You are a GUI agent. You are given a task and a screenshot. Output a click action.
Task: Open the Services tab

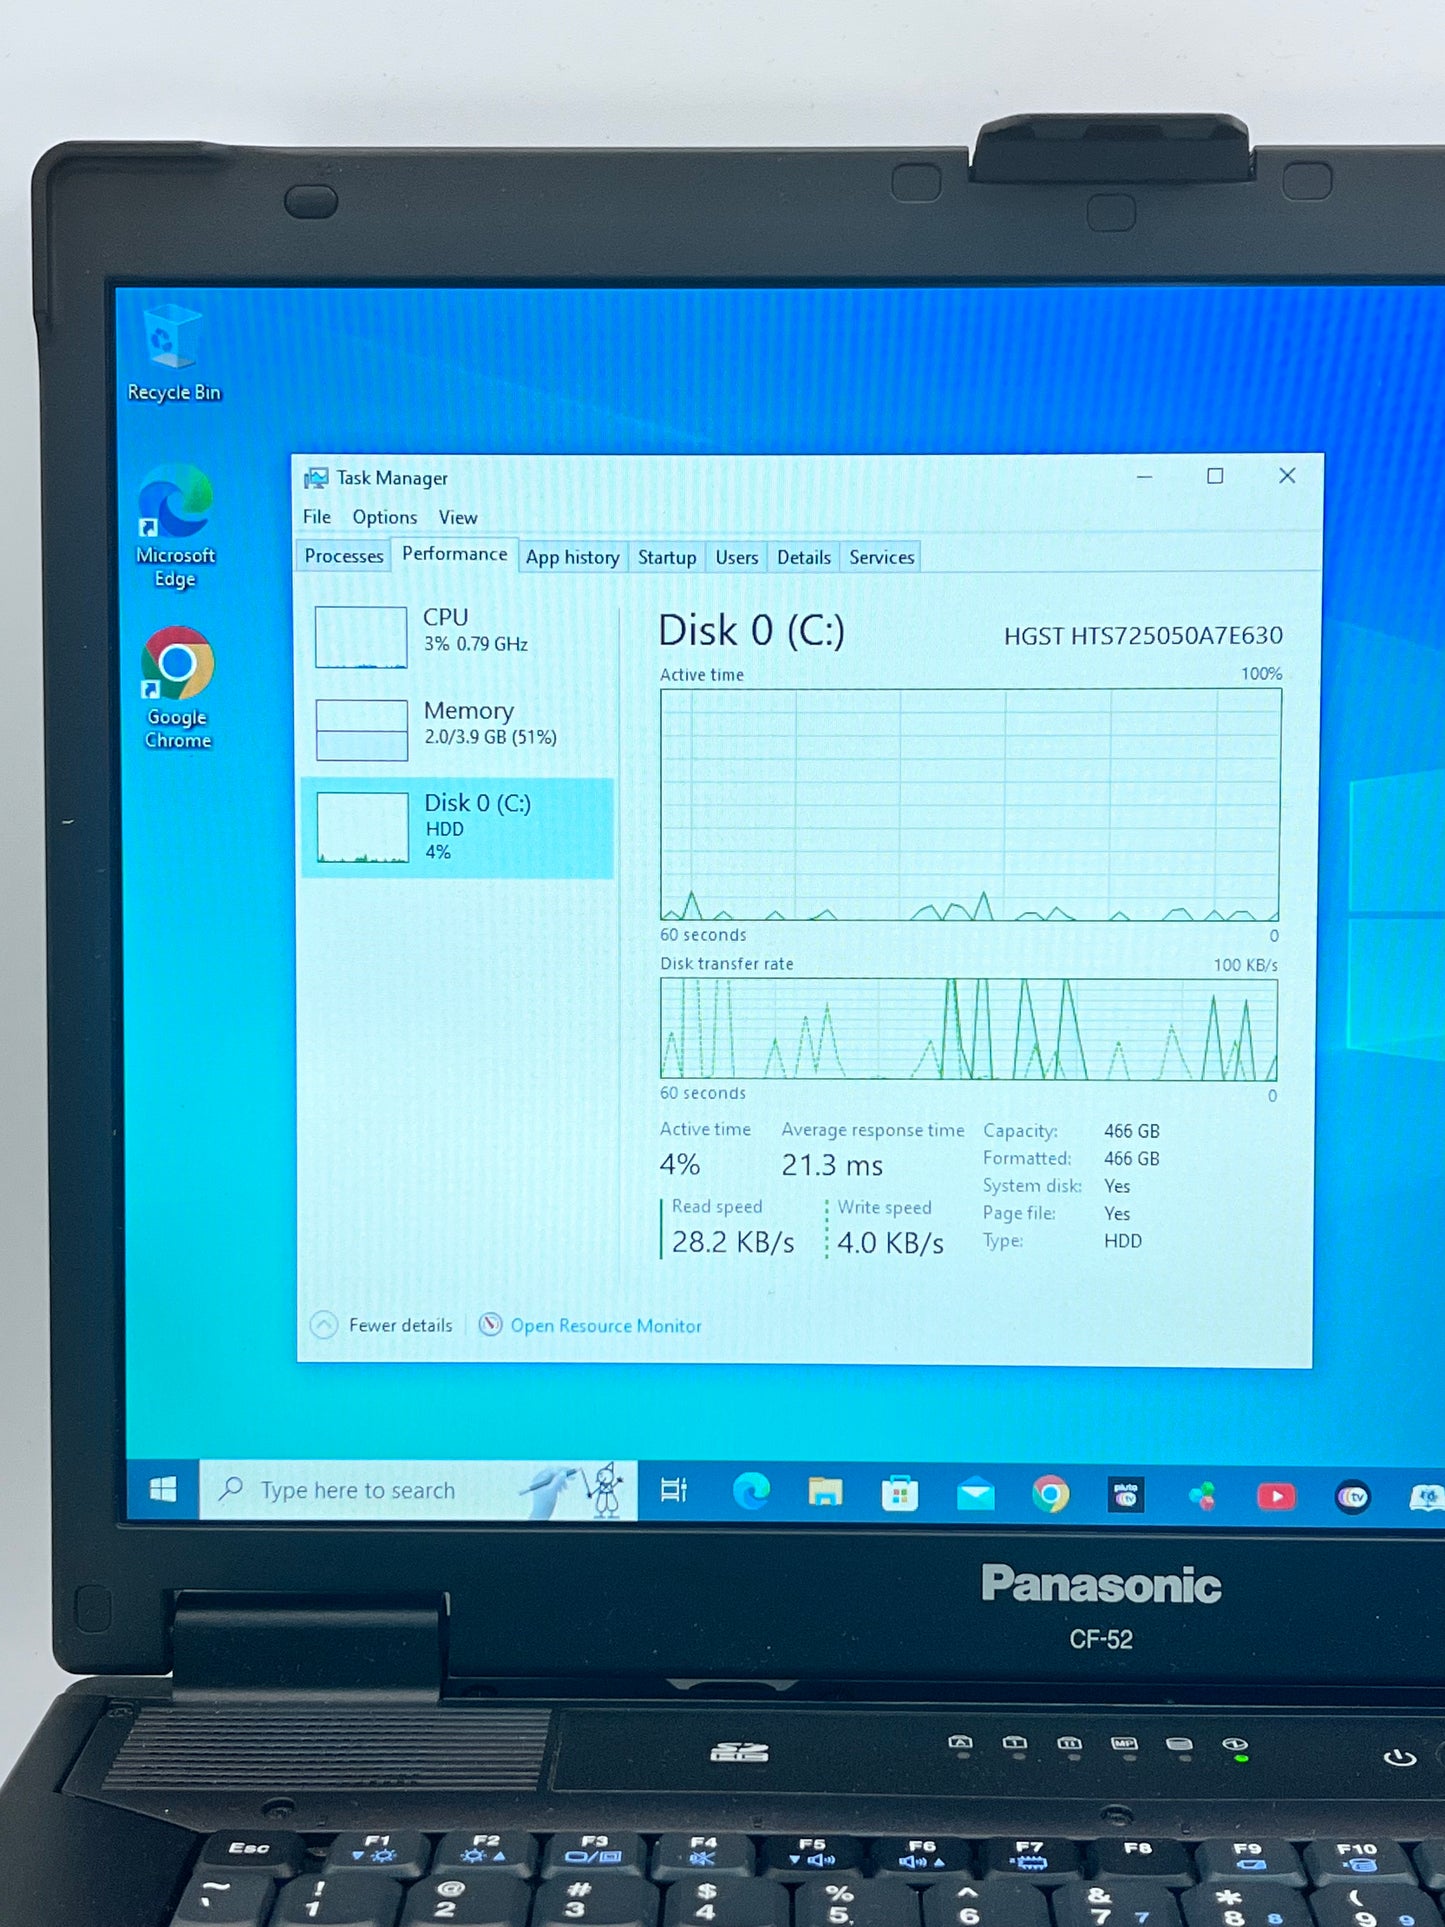click(x=882, y=557)
